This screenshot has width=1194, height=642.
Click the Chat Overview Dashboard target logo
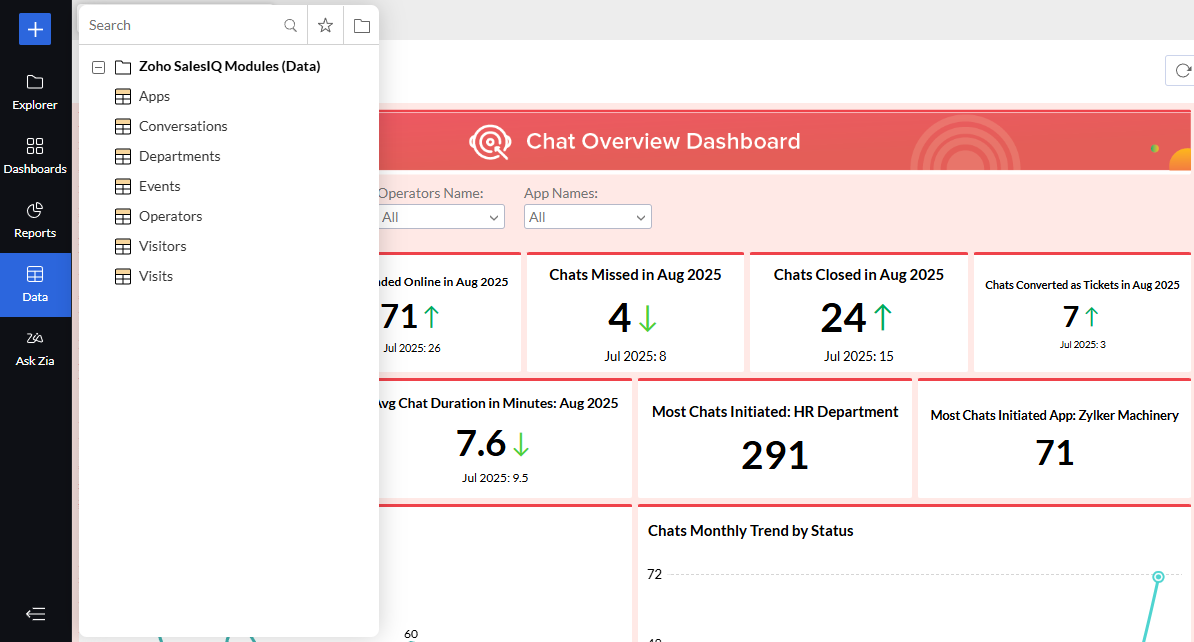pos(490,142)
